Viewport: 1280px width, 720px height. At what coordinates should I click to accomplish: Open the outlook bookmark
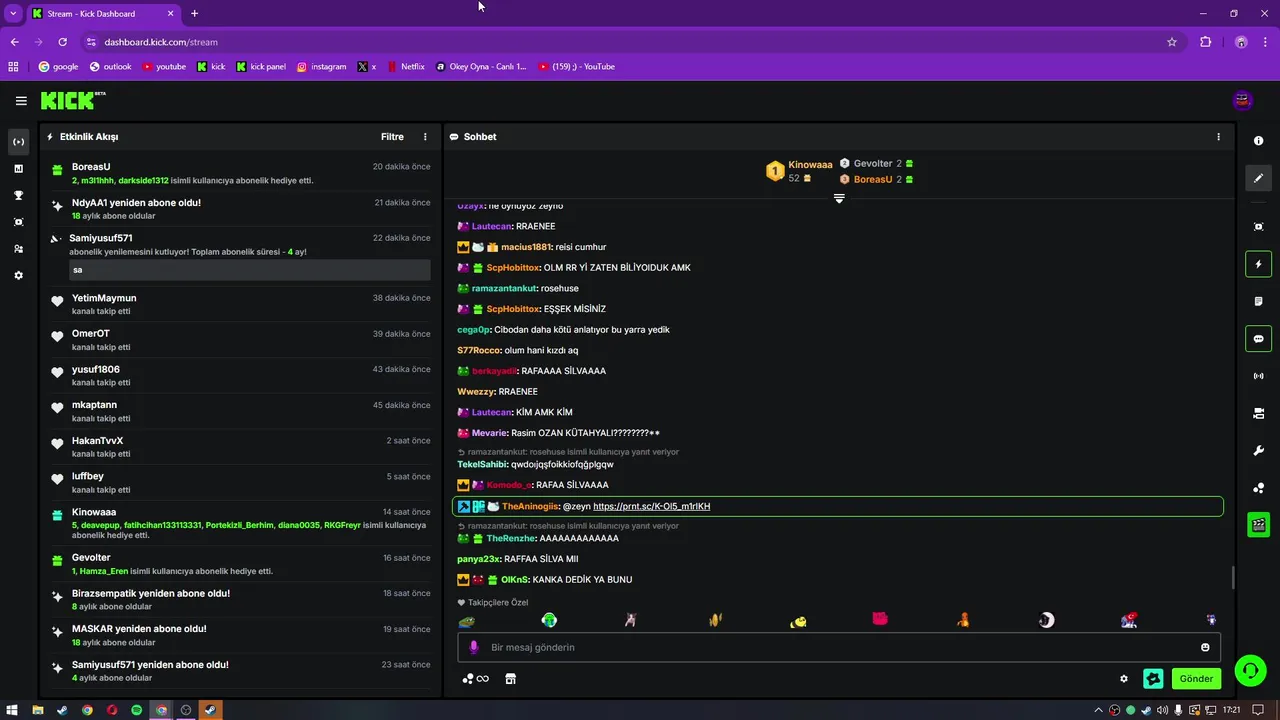pyautogui.click(x=110, y=67)
